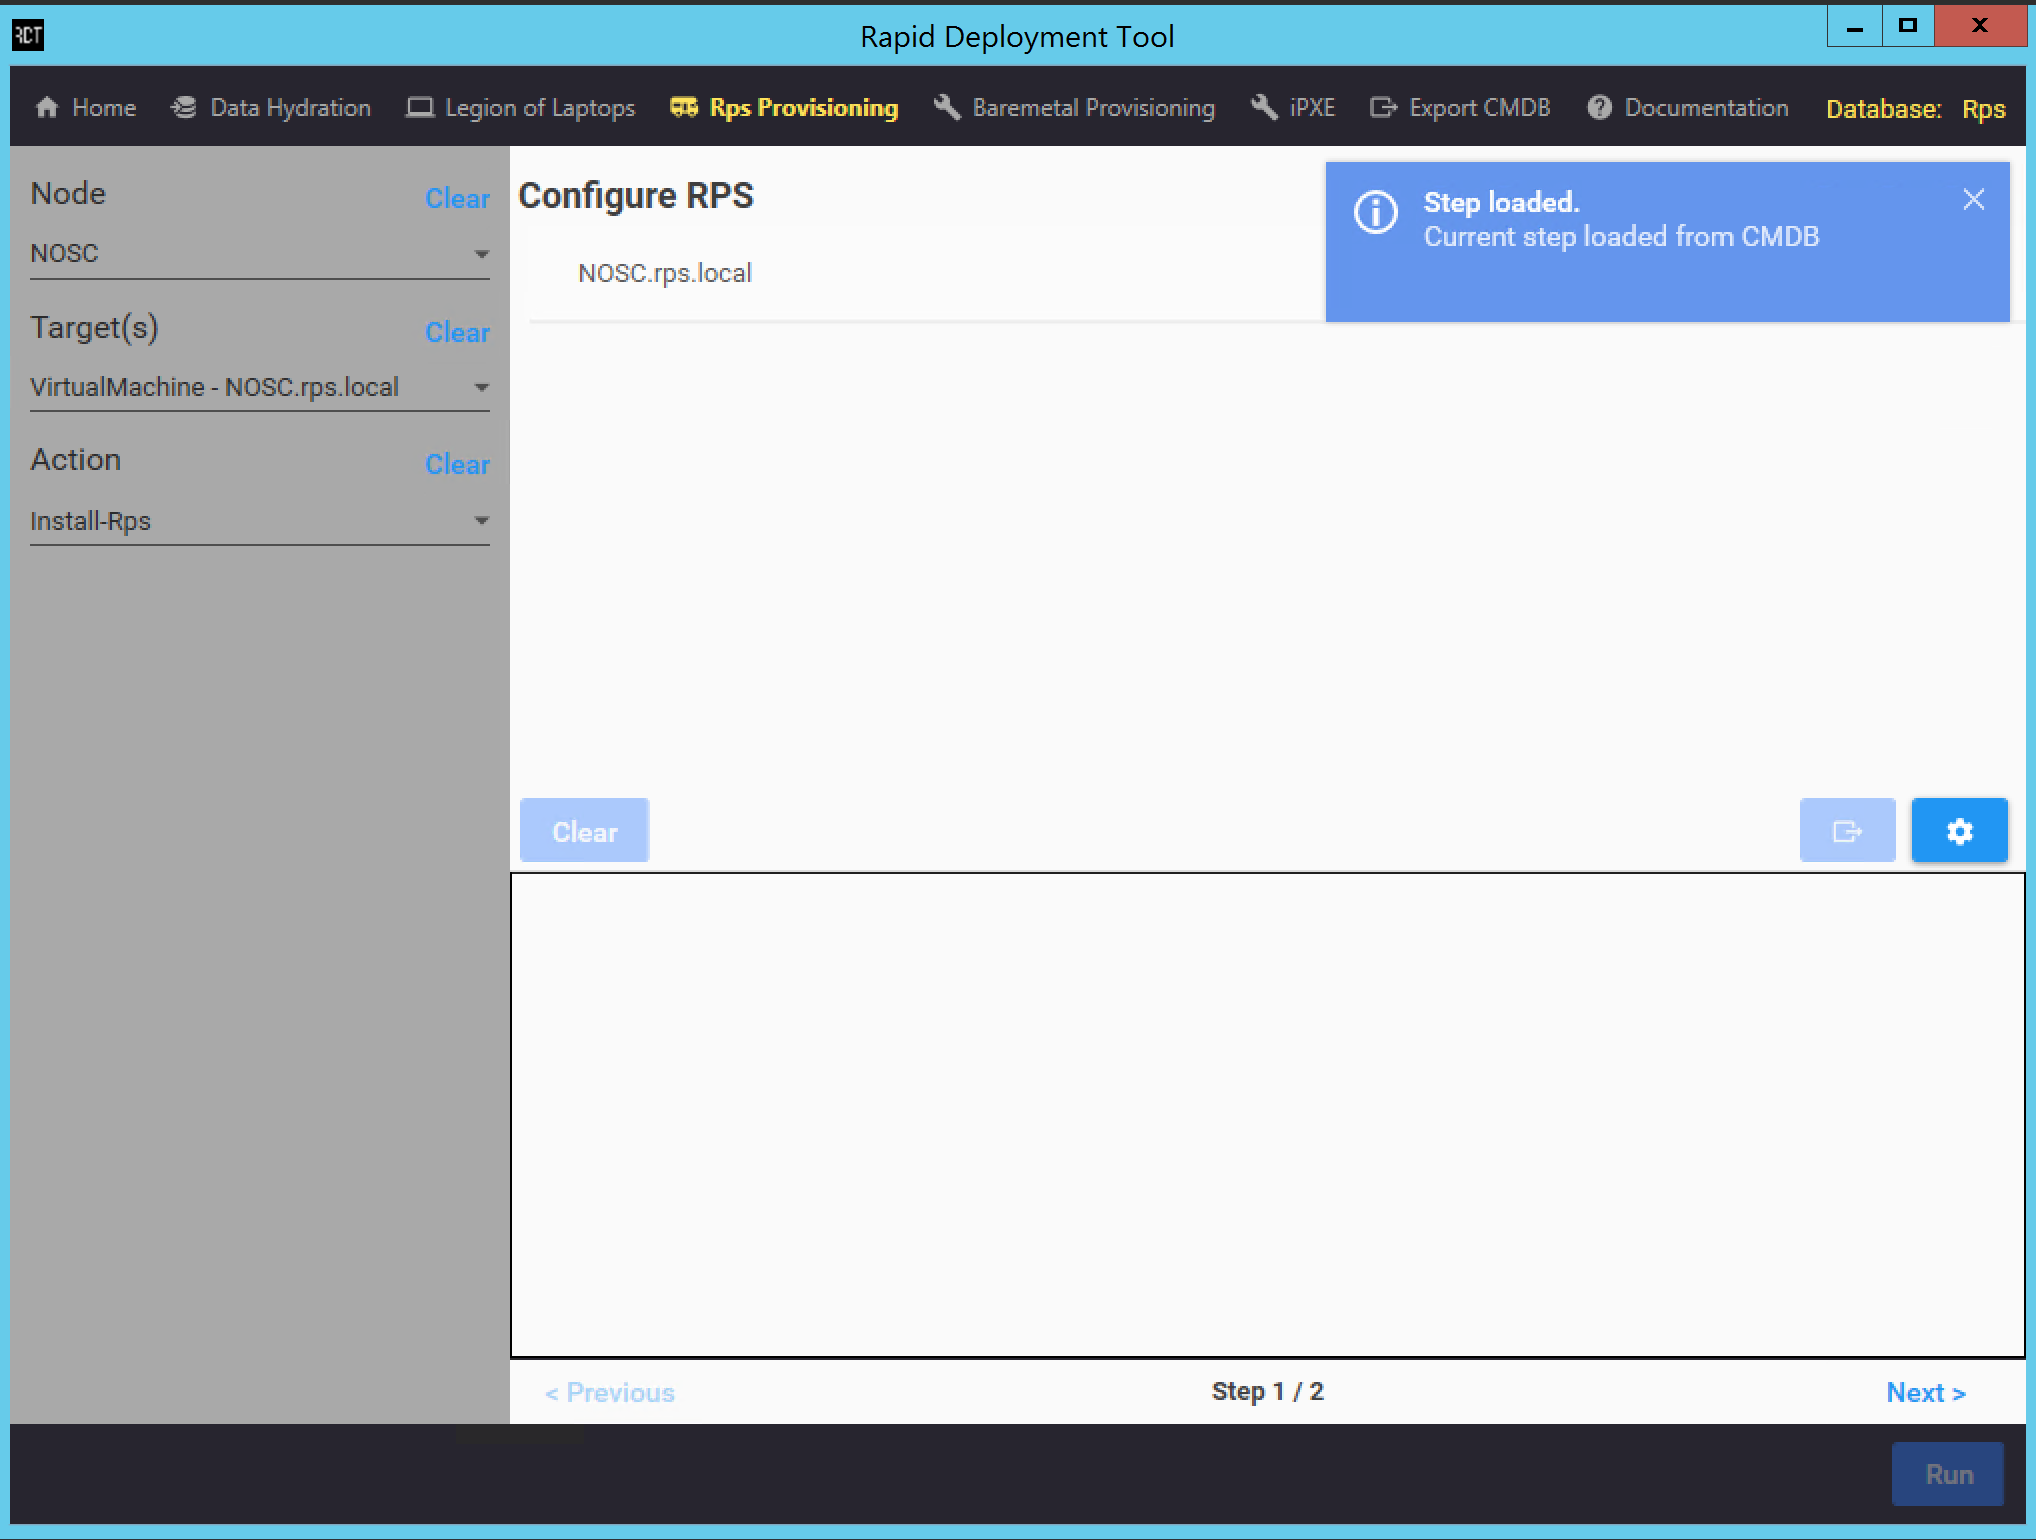Screen dimensions: 2036x1540
Task: Click the Database: Rps label
Action: pos(1916,108)
